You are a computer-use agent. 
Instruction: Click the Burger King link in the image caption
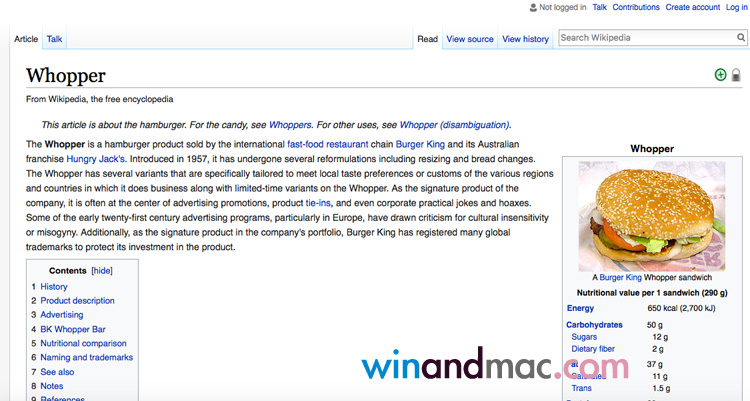(620, 277)
